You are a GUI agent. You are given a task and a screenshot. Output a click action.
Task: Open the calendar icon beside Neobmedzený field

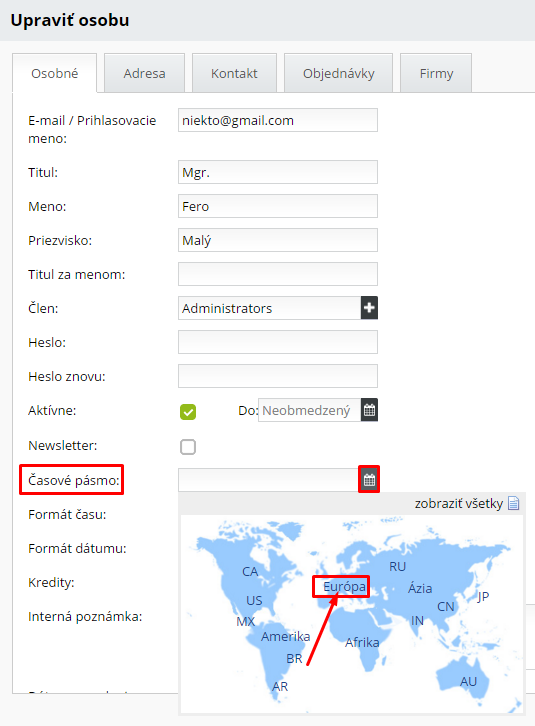369,410
